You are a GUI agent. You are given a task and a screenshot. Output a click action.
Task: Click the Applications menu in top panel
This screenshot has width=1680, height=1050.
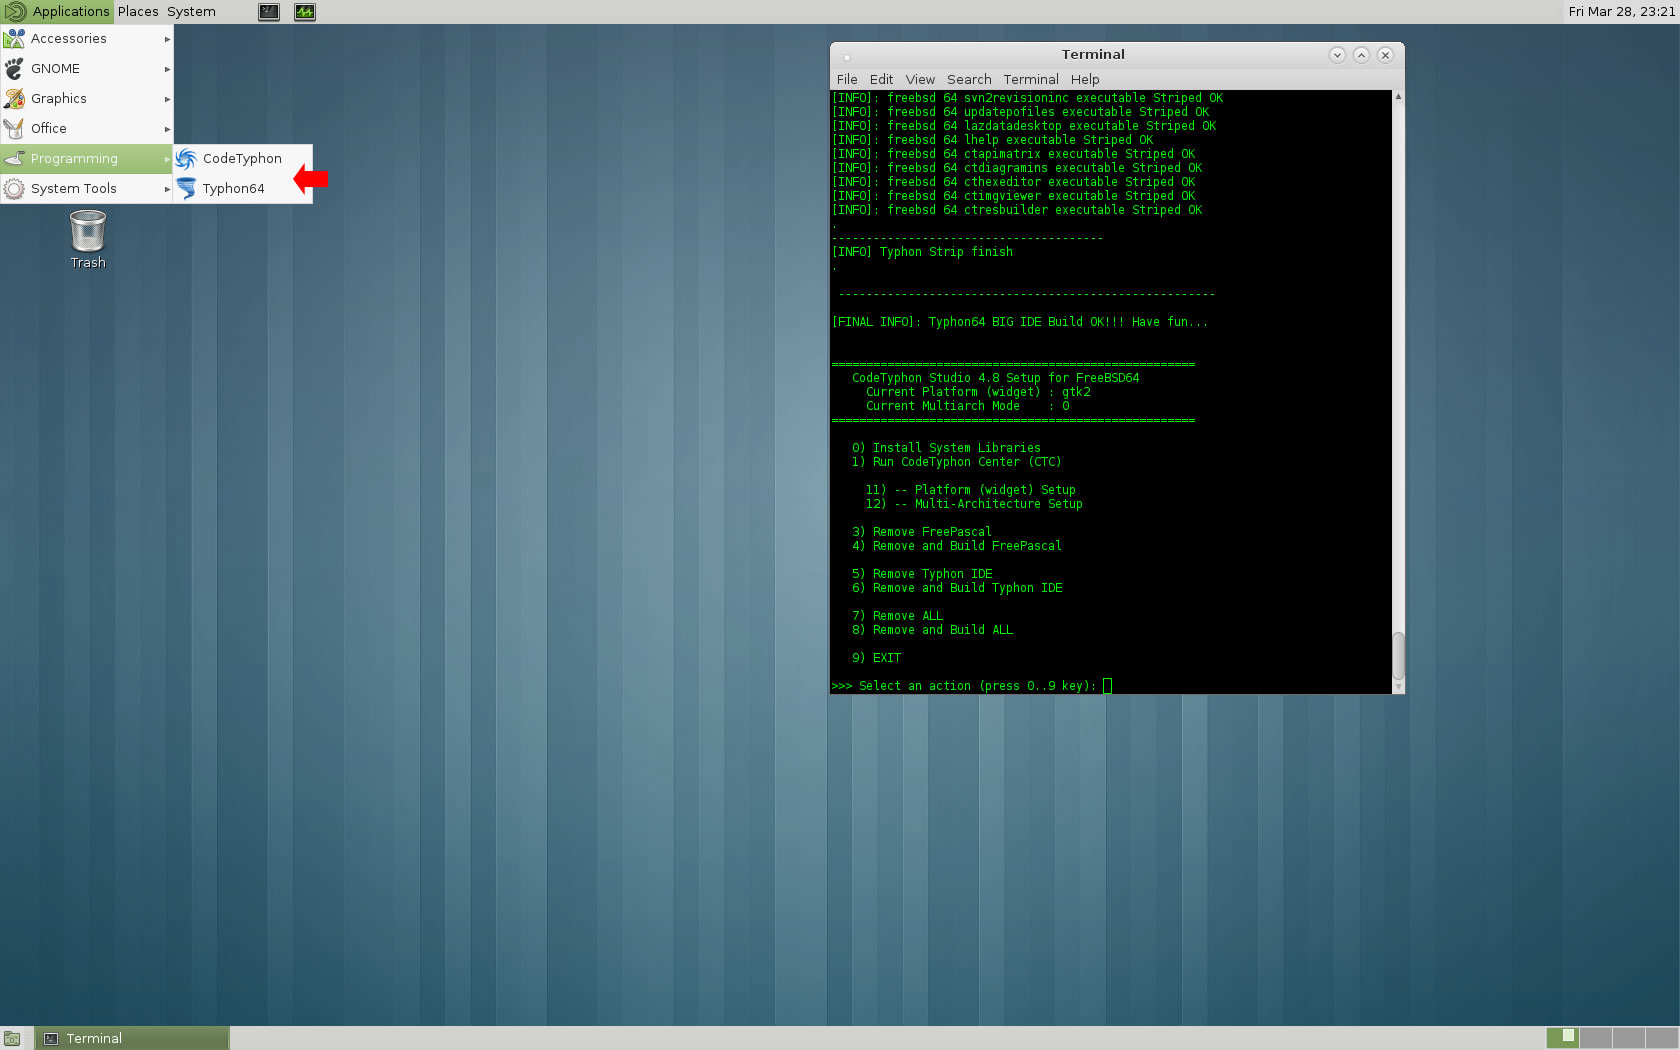click(x=57, y=11)
